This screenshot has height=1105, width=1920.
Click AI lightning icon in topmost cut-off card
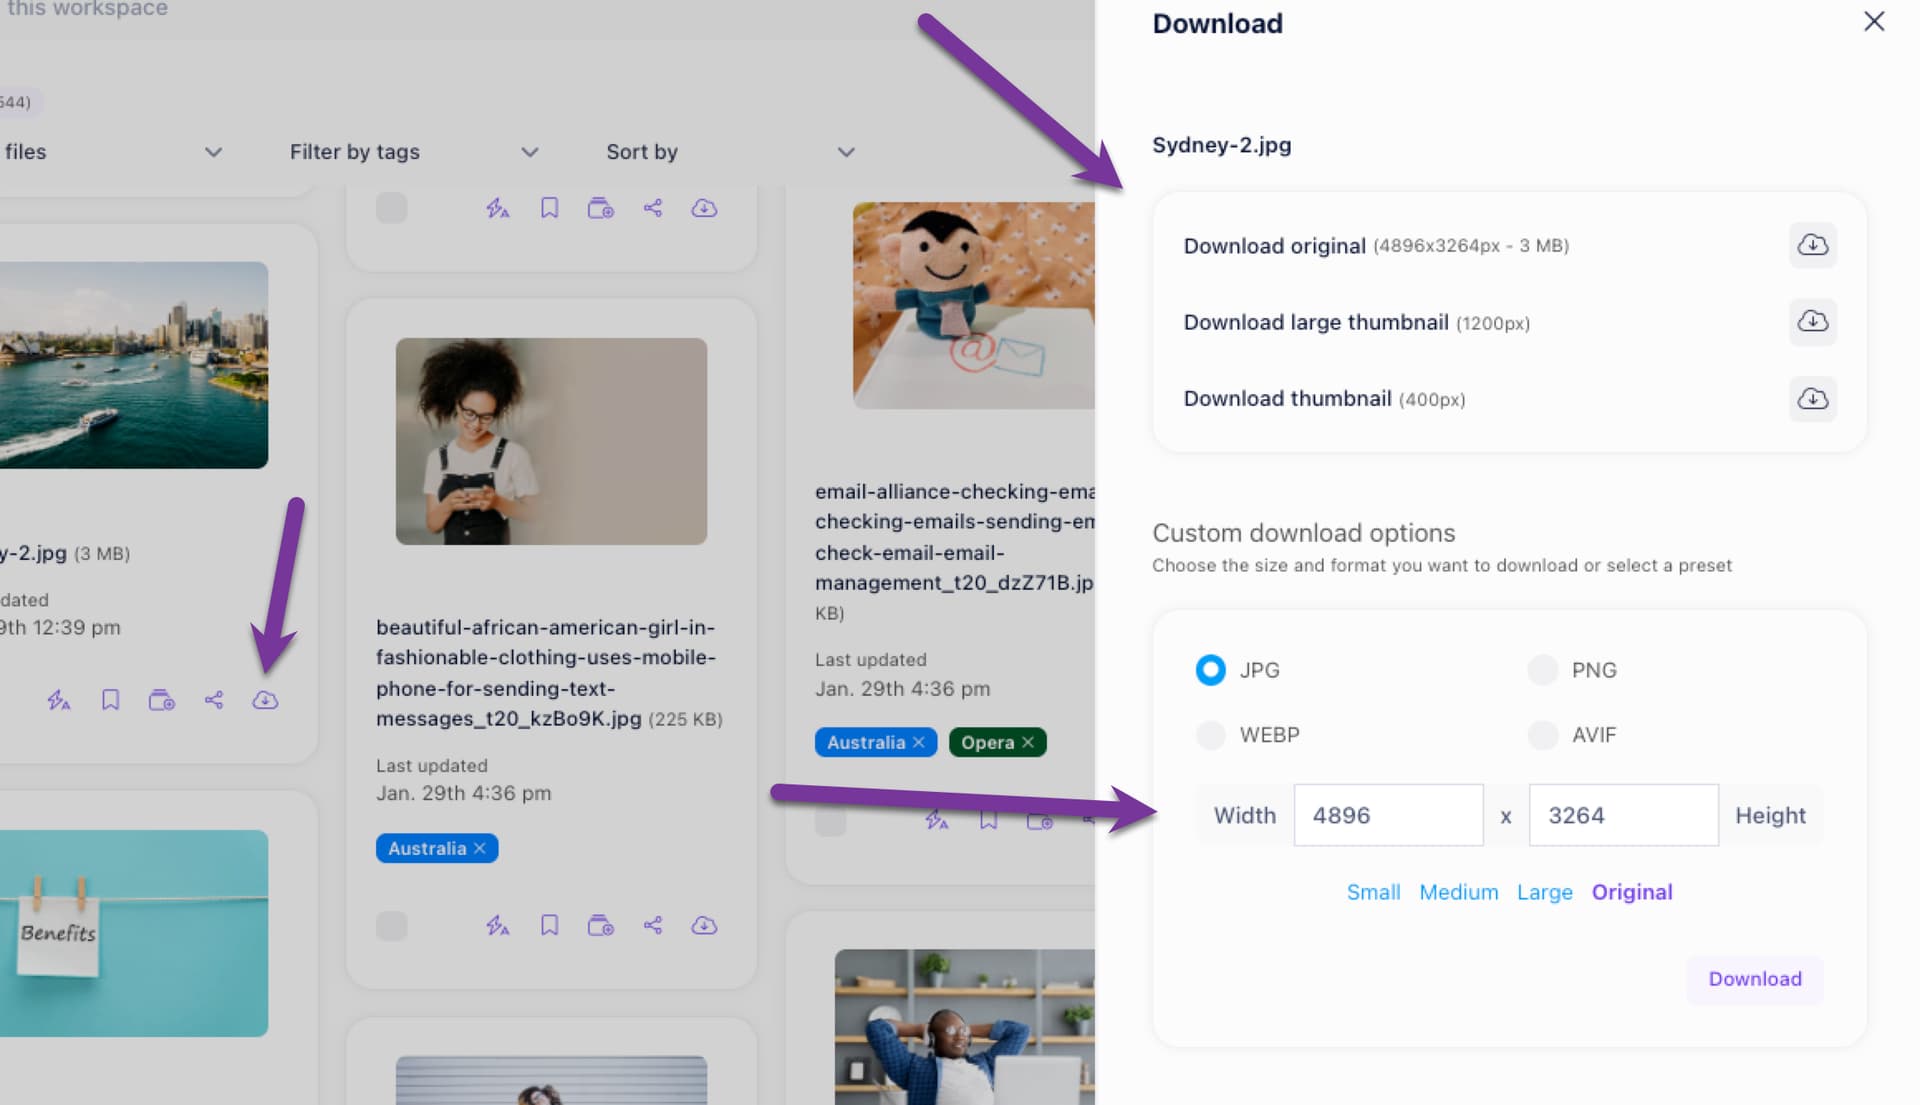(498, 208)
